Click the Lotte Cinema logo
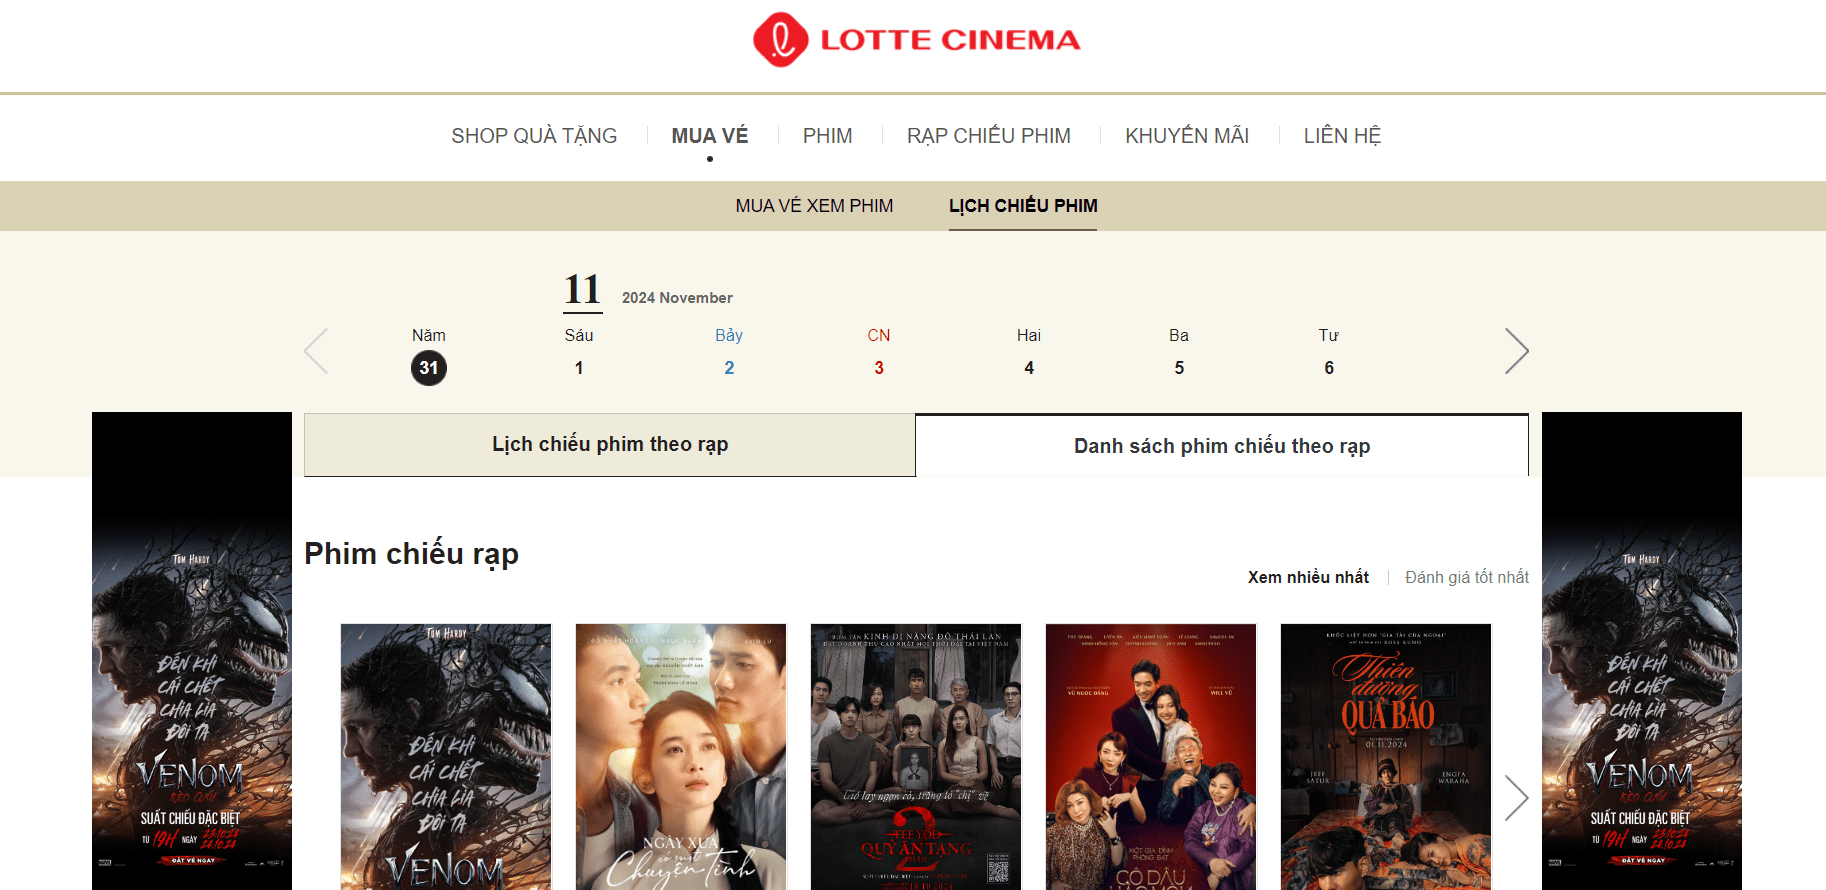This screenshot has width=1826, height=890. tap(916, 40)
